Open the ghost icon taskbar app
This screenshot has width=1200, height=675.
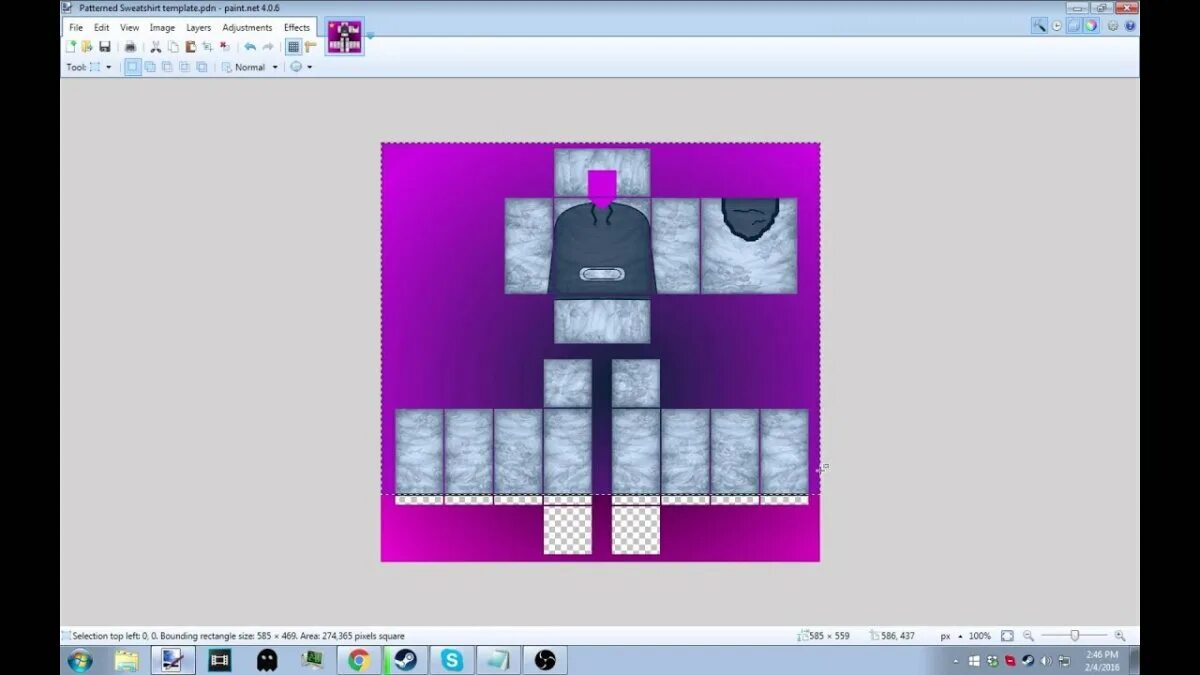pyautogui.click(x=267, y=660)
